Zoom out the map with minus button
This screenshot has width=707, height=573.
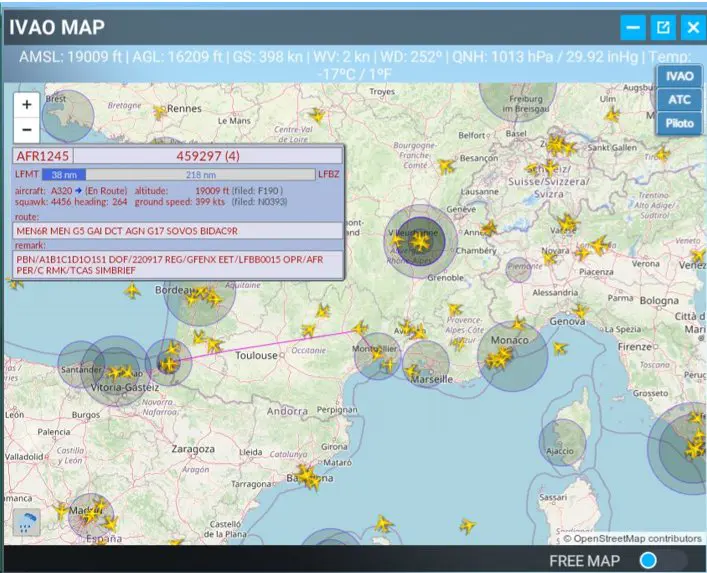27,130
